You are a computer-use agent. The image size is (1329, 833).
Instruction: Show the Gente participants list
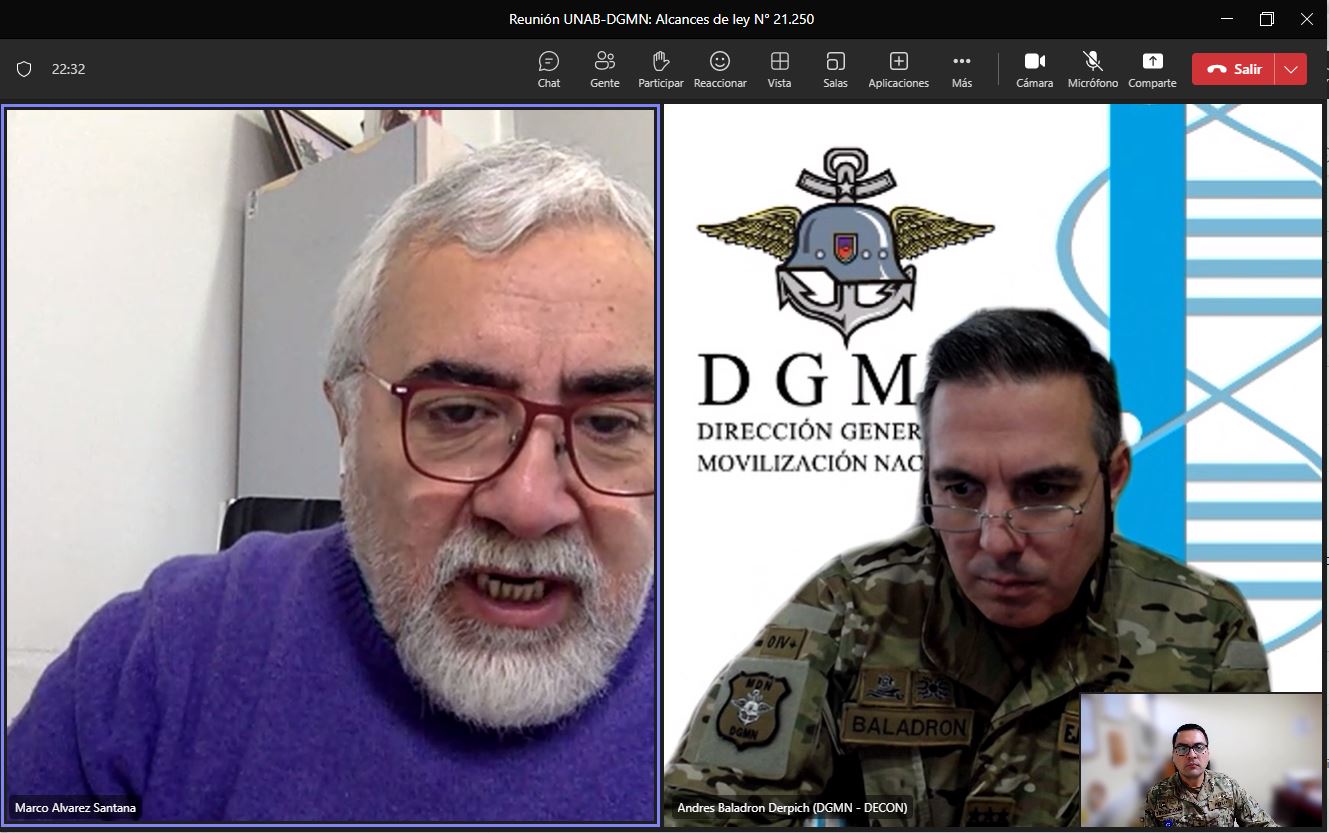[x=604, y=69]
